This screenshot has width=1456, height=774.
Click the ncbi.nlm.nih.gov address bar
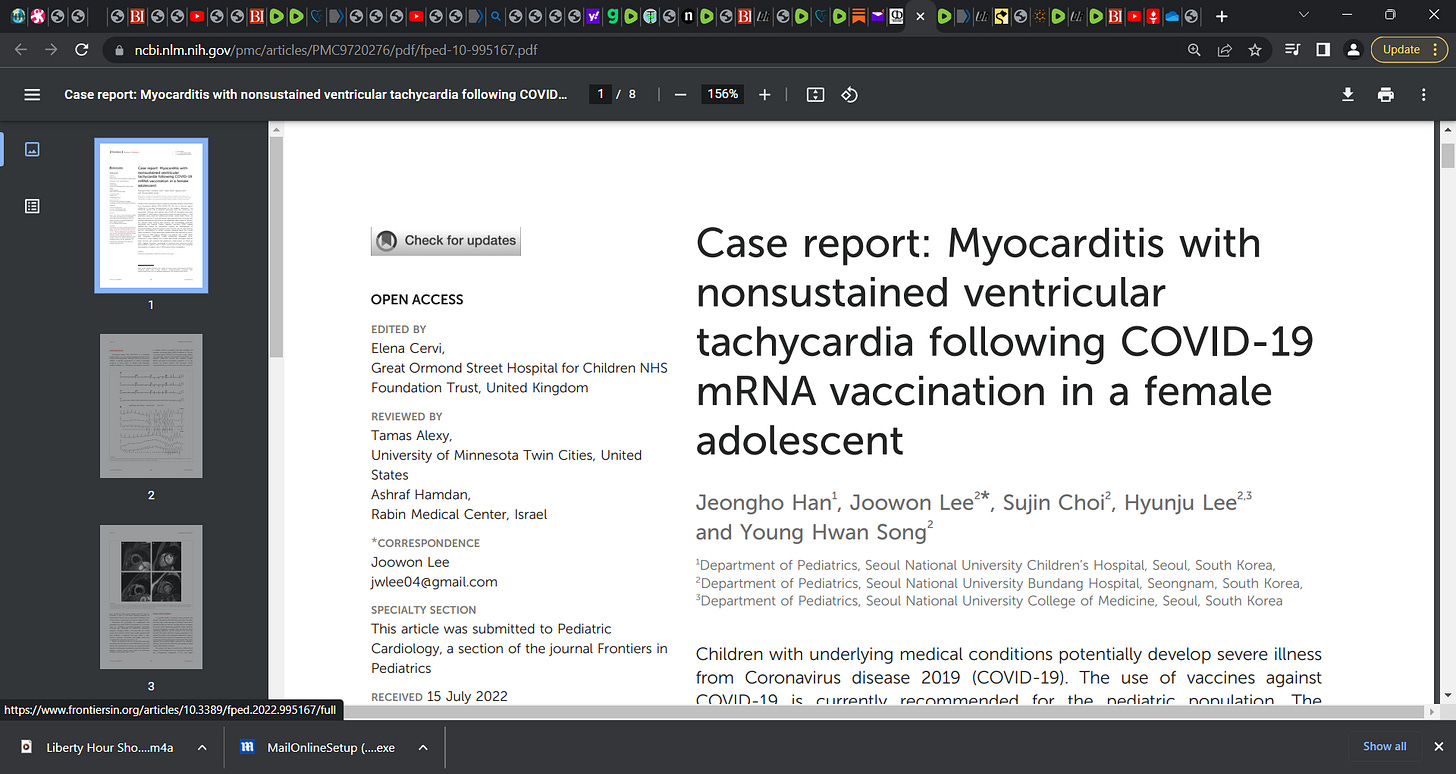point(640,50)
